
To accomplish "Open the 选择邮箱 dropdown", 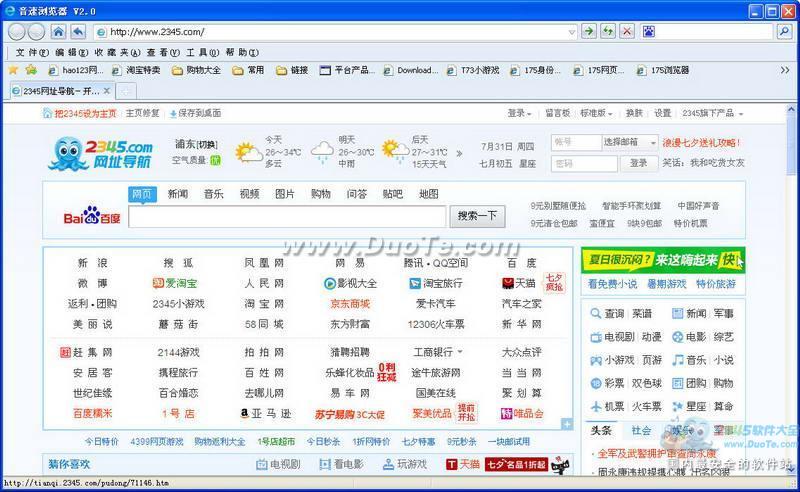I will click(630, 142).
